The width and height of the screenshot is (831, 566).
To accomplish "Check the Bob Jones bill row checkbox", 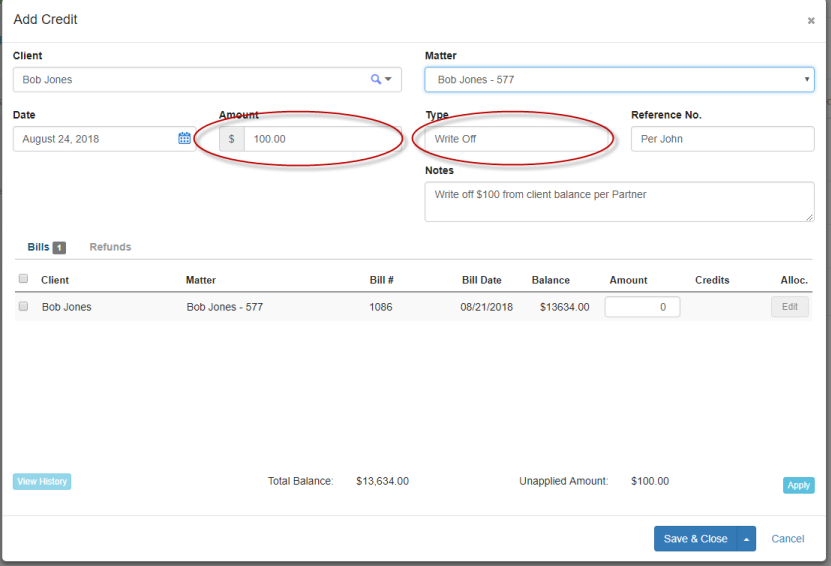I will (x=23, y=307).
